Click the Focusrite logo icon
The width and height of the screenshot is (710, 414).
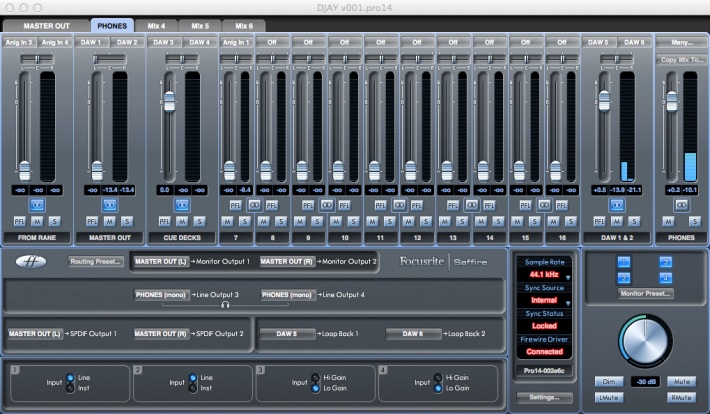click(33, 261)
